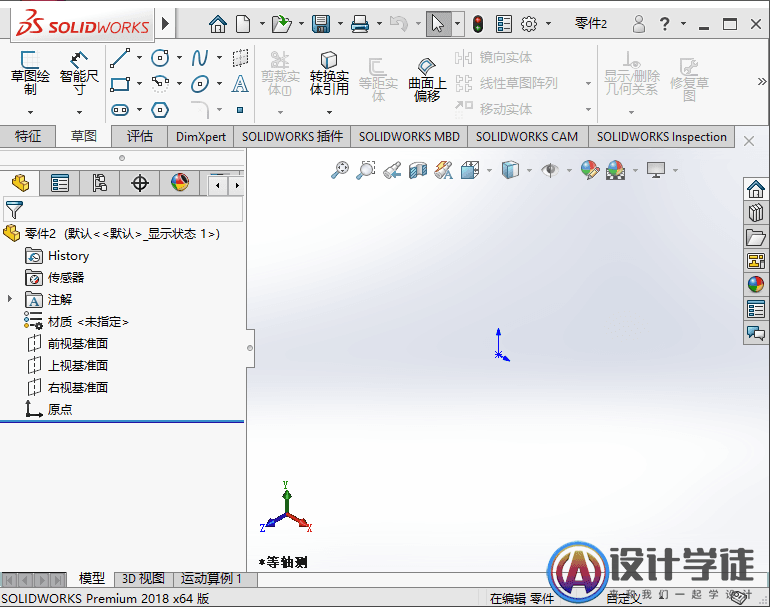Click Zoom to Fit in view toolbar

340,170
